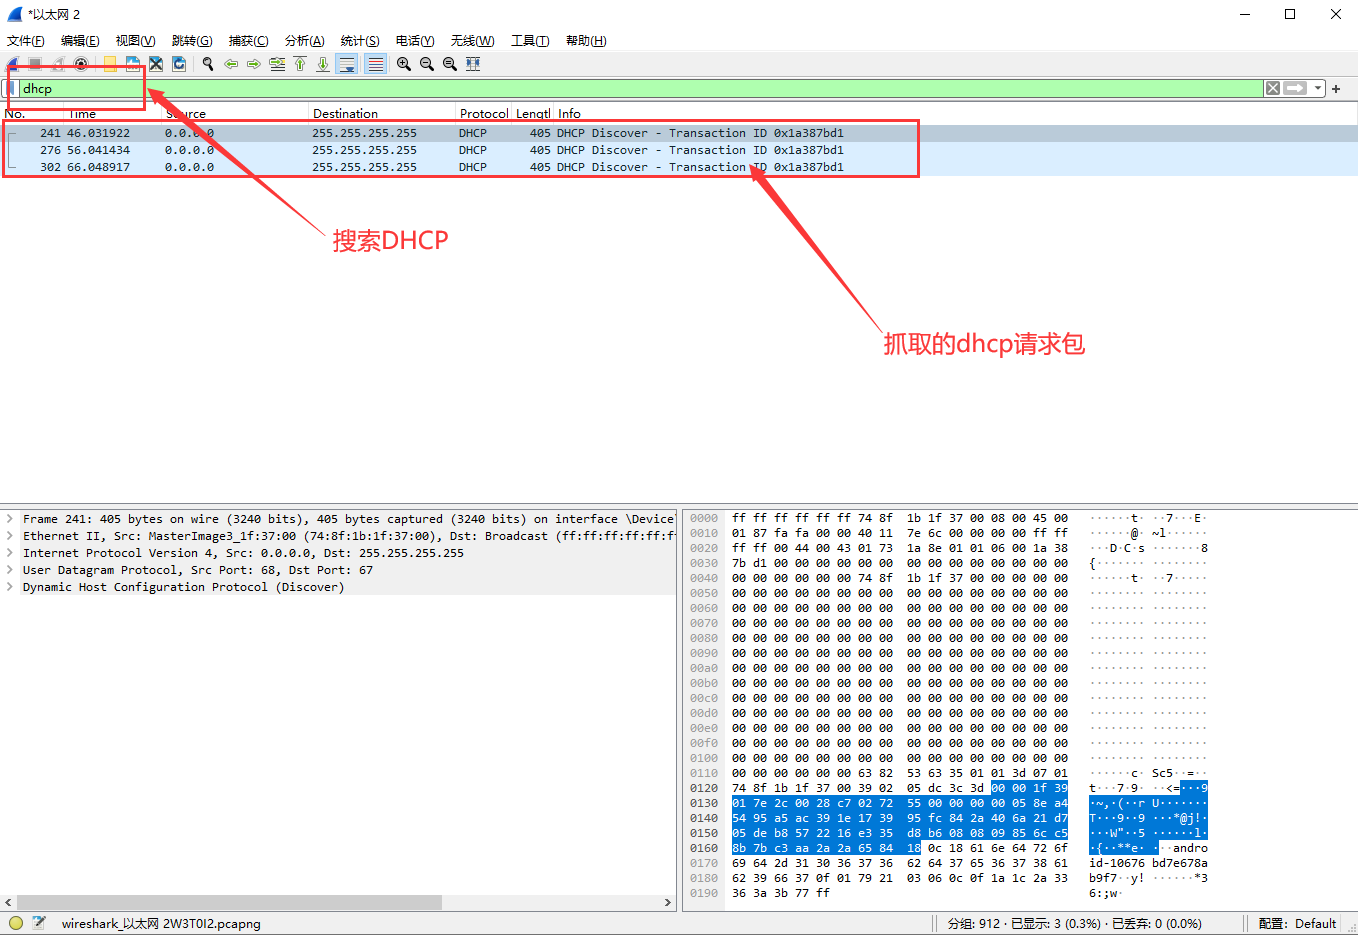The width and height of the screenshot is (1358, 935).
Task: Open capture file comments pencil icon
Action: click(x=39, y=923)
